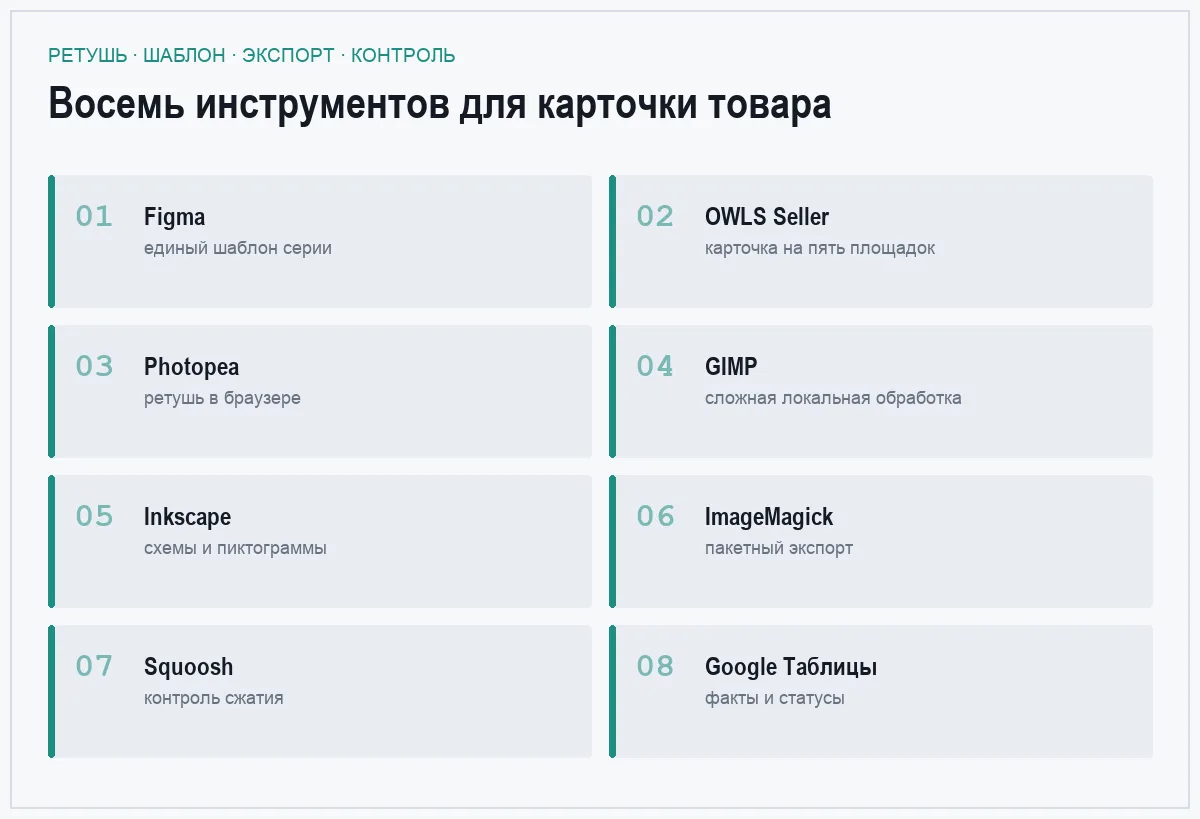Click the description "факты и статусы"
Viewport: 1200px width, 819px height.
click(775, 698)
